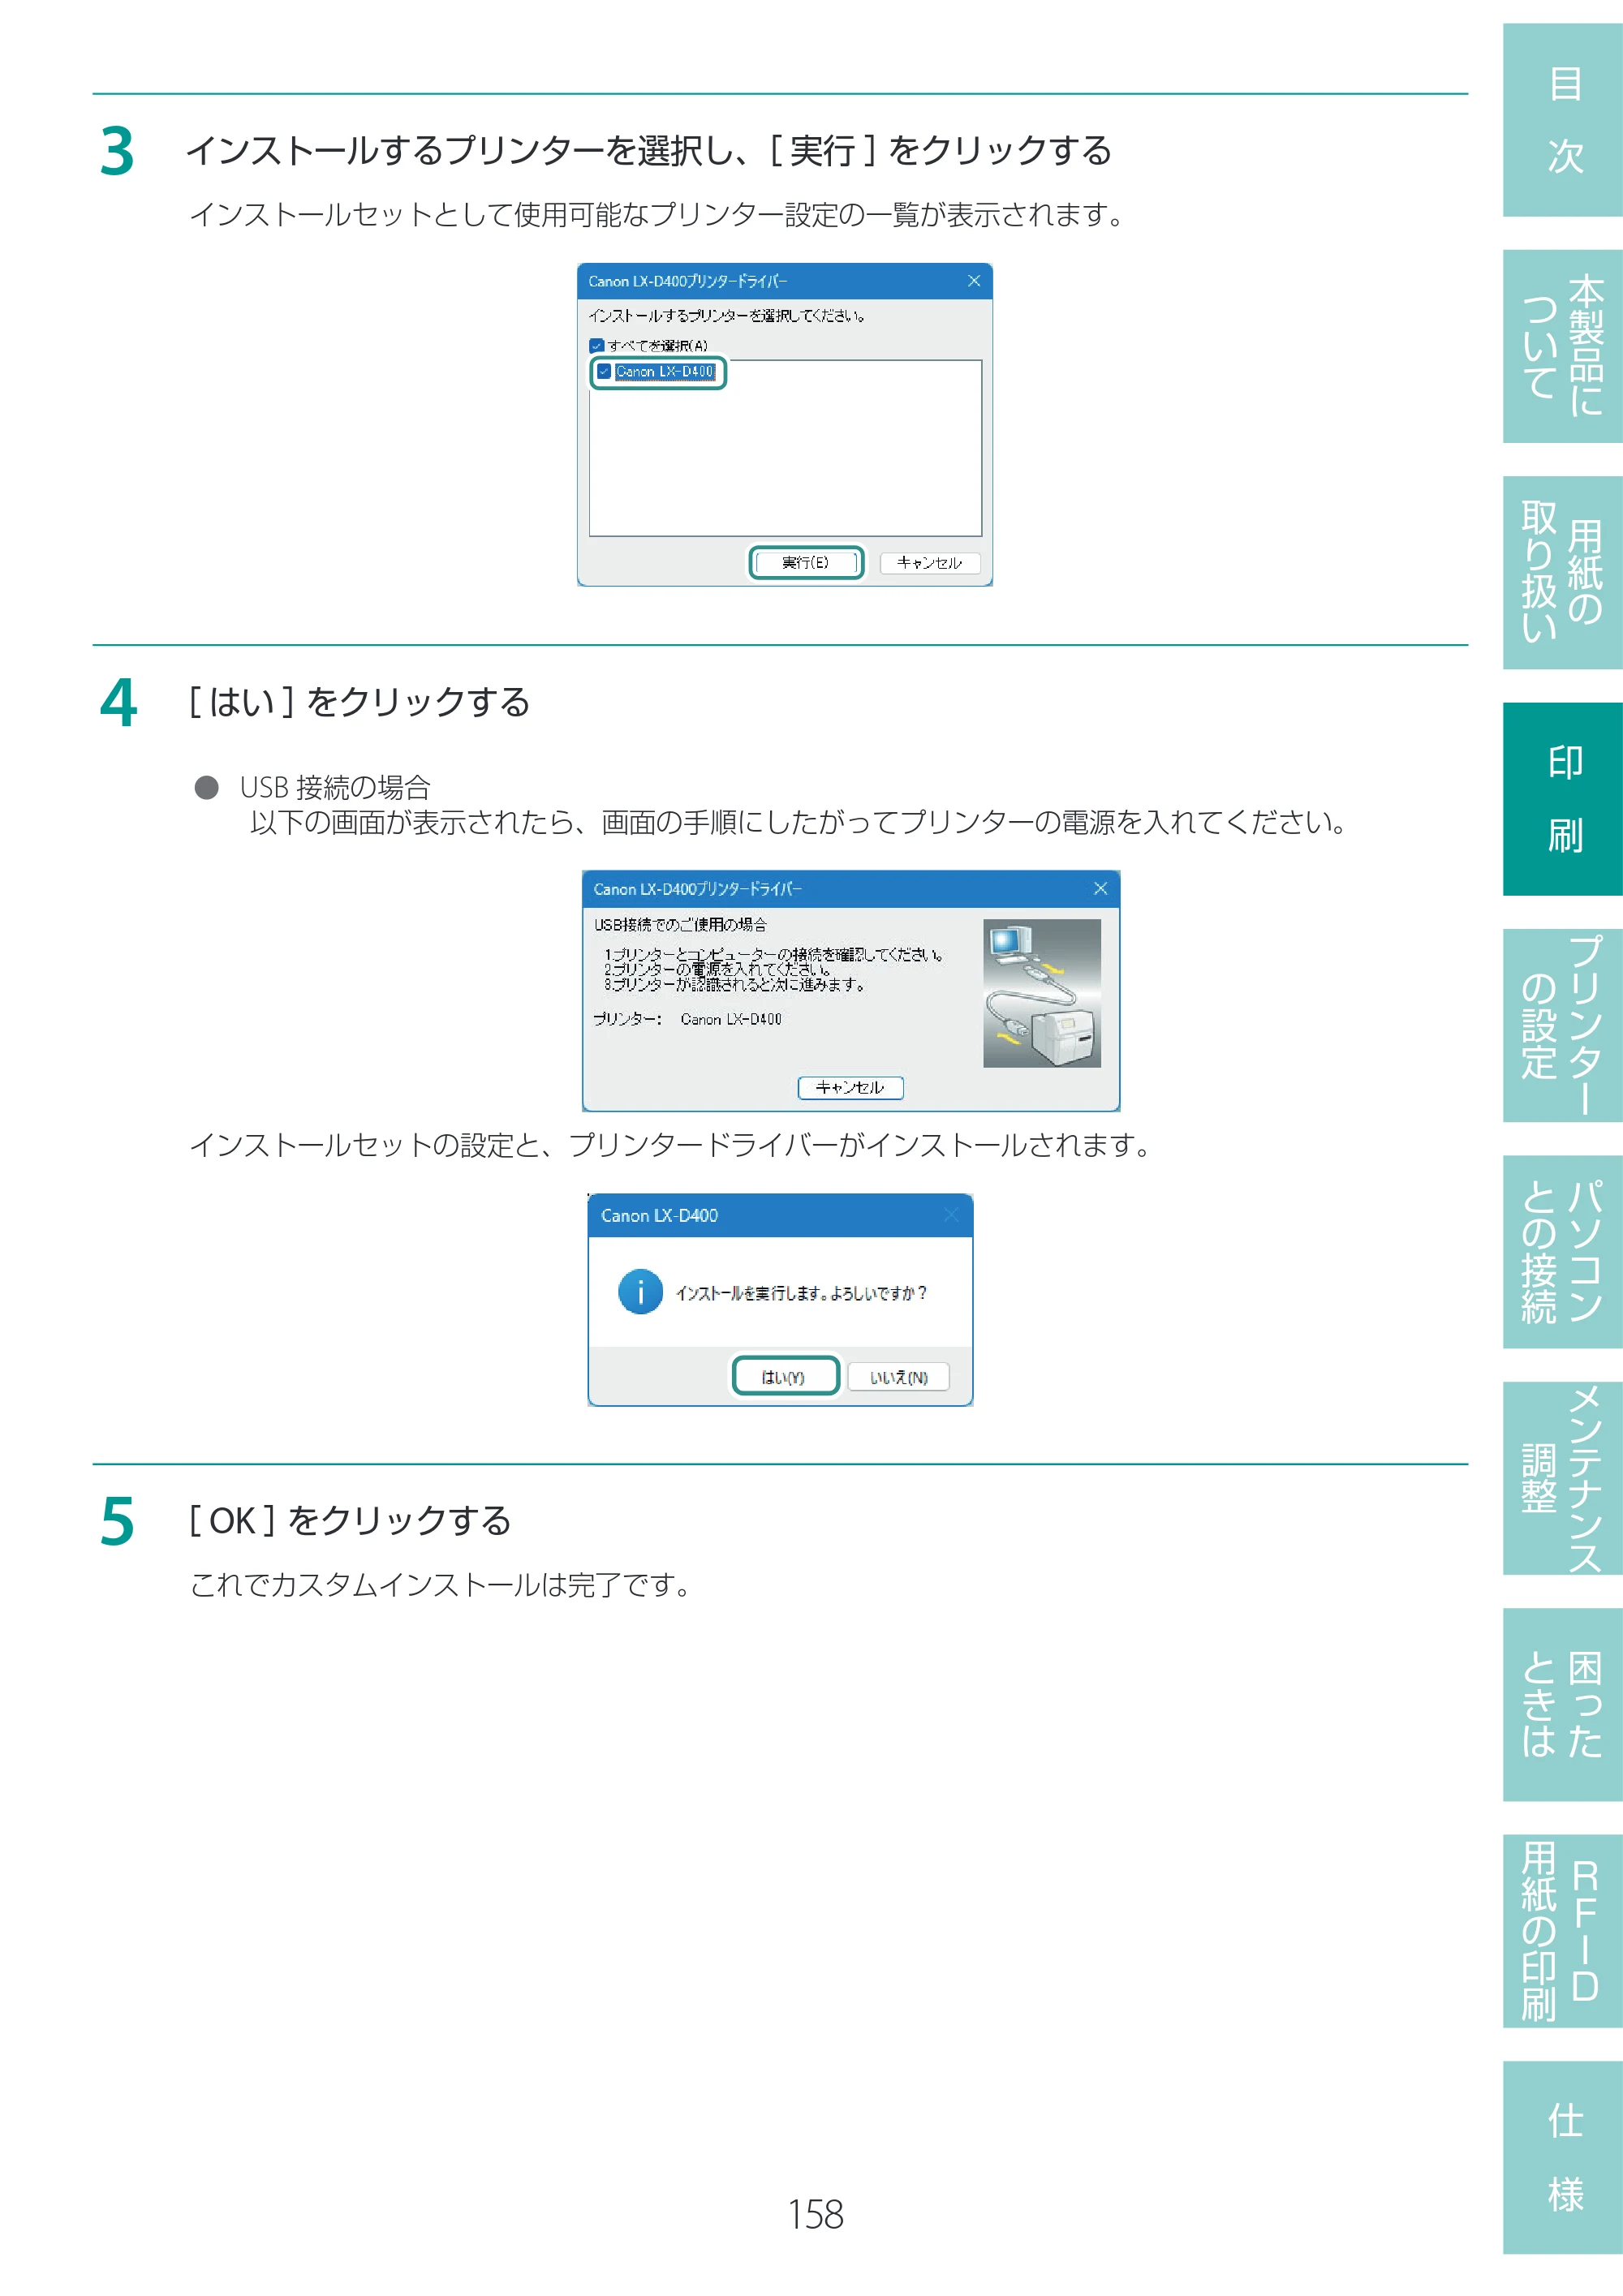Open the 本製品について side tab
The image size is (1623, 2296).
point(1562,346)
